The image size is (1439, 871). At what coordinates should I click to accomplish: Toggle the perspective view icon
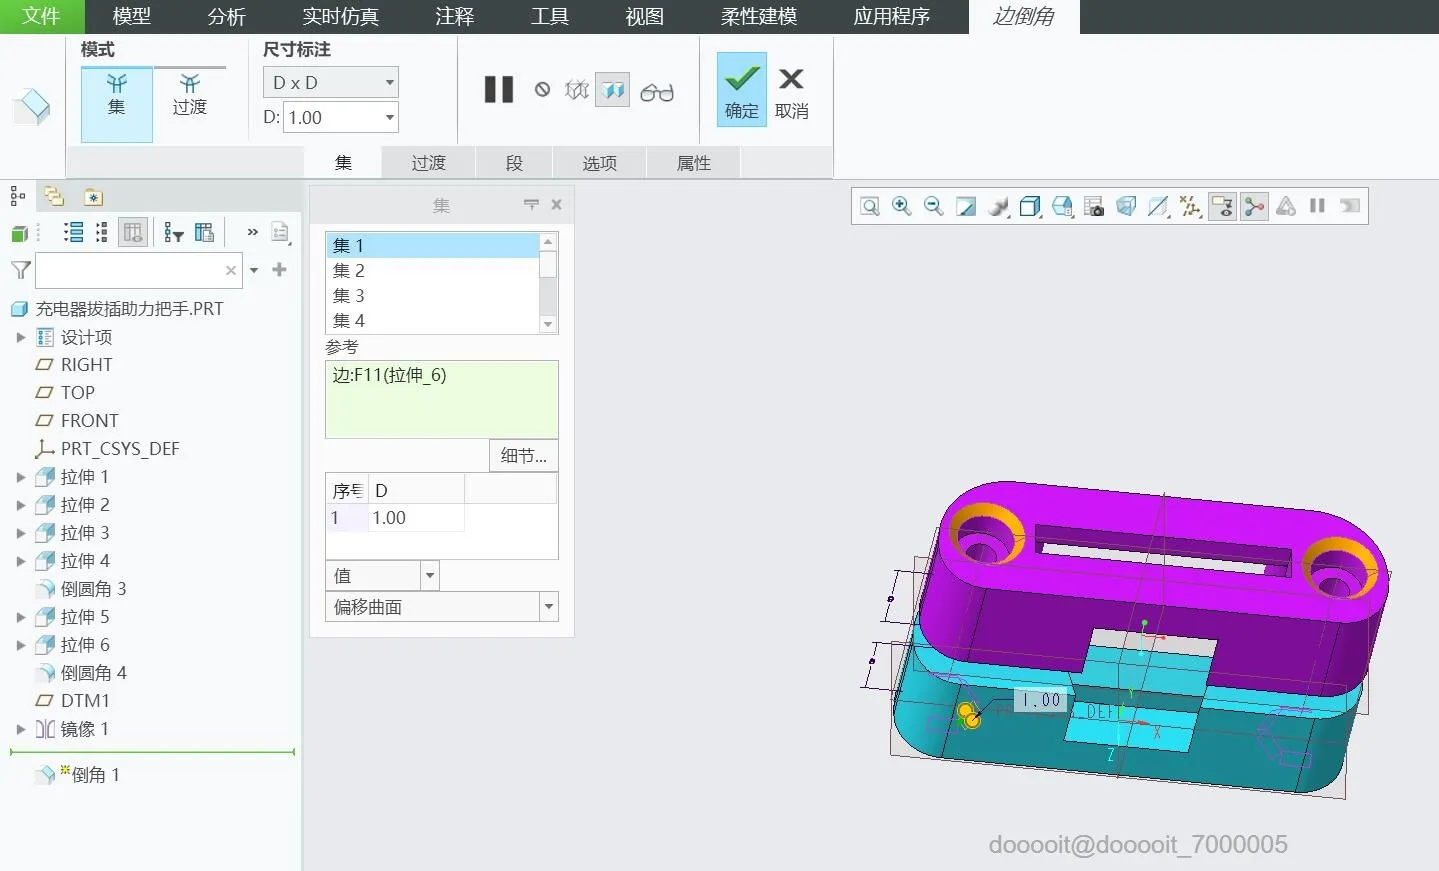1126,206
